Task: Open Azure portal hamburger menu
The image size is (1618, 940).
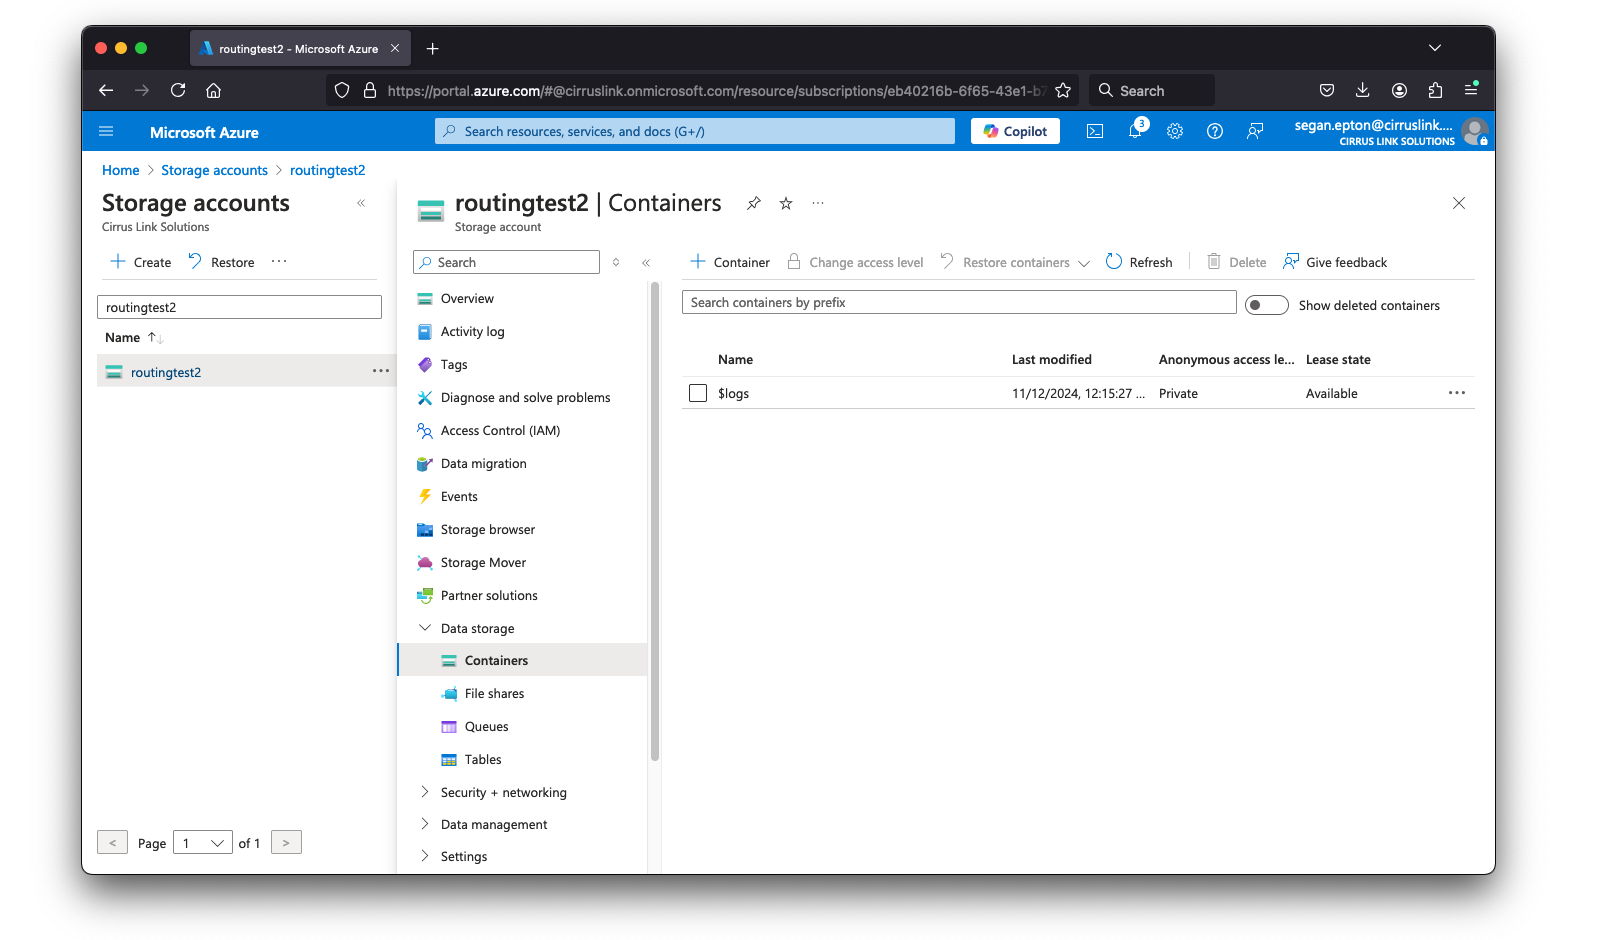Action: point(107,132)
